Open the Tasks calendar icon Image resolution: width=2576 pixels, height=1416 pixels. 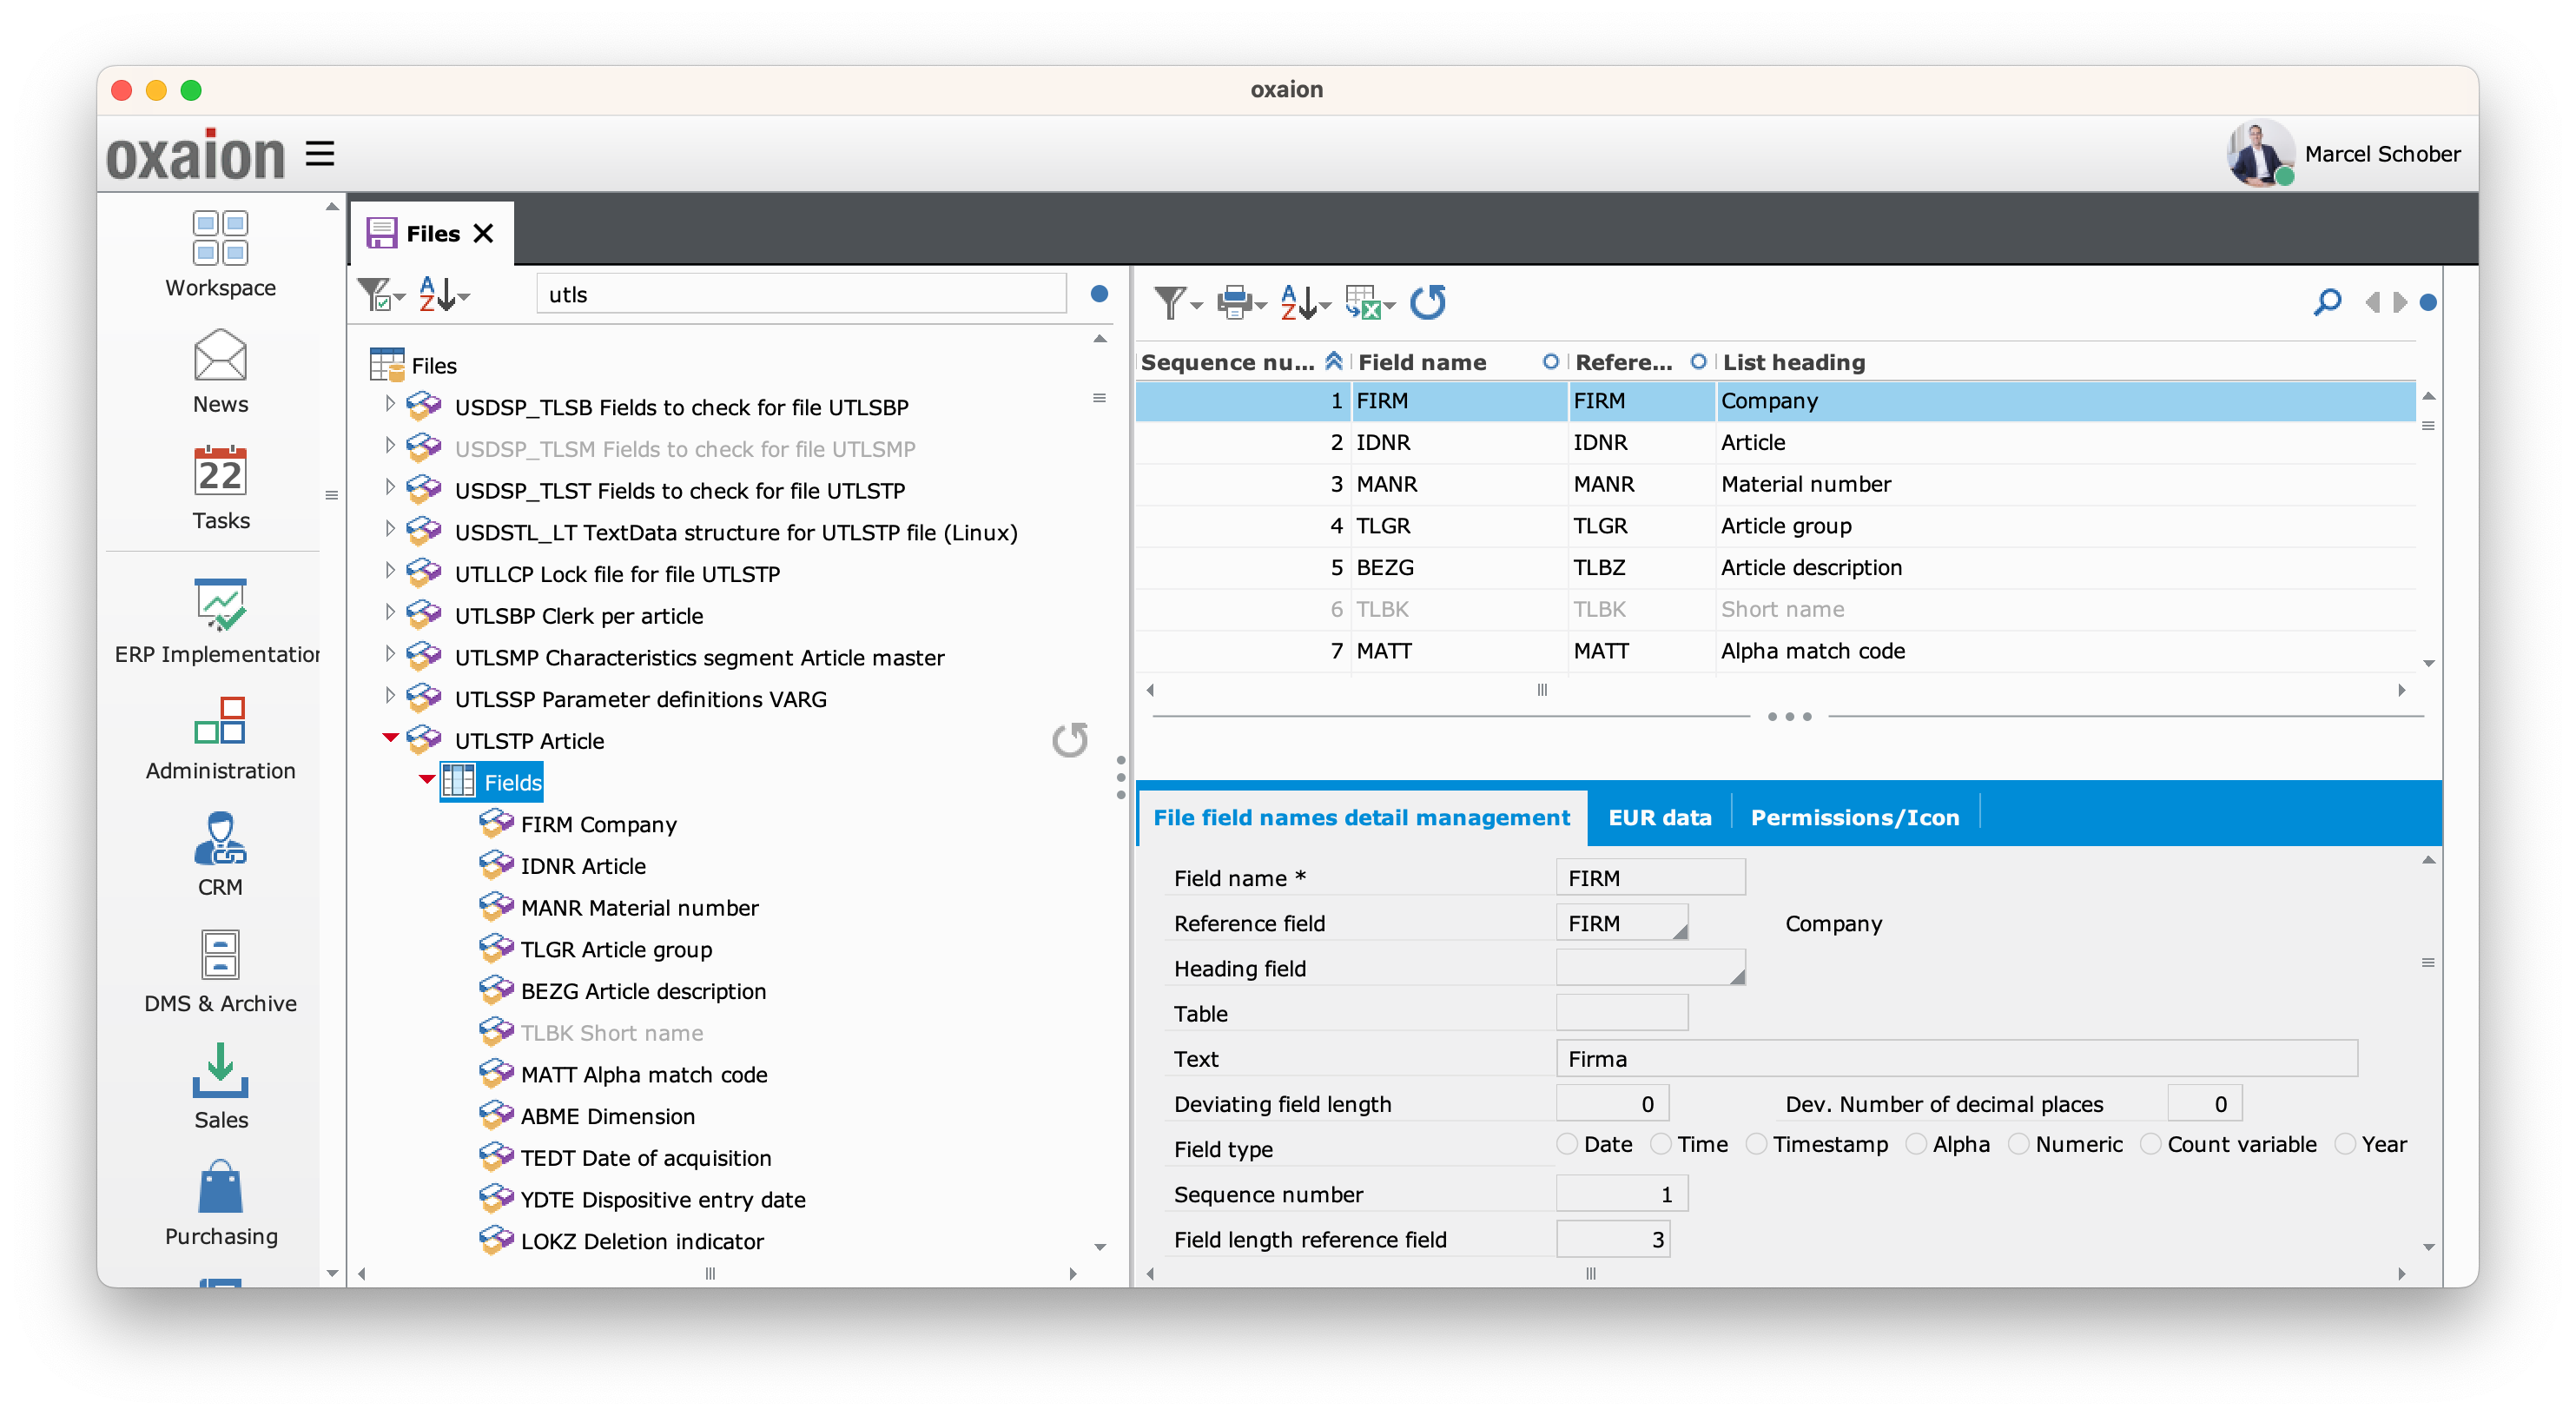(220, 471)
